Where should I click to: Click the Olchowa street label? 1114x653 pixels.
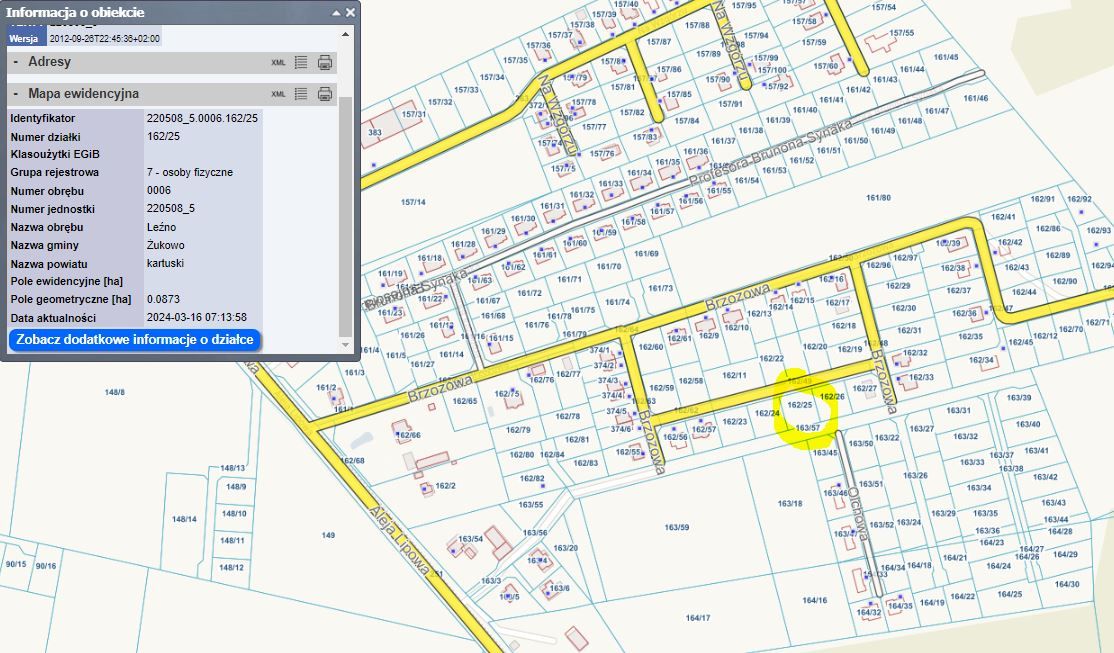pos(859,514)
